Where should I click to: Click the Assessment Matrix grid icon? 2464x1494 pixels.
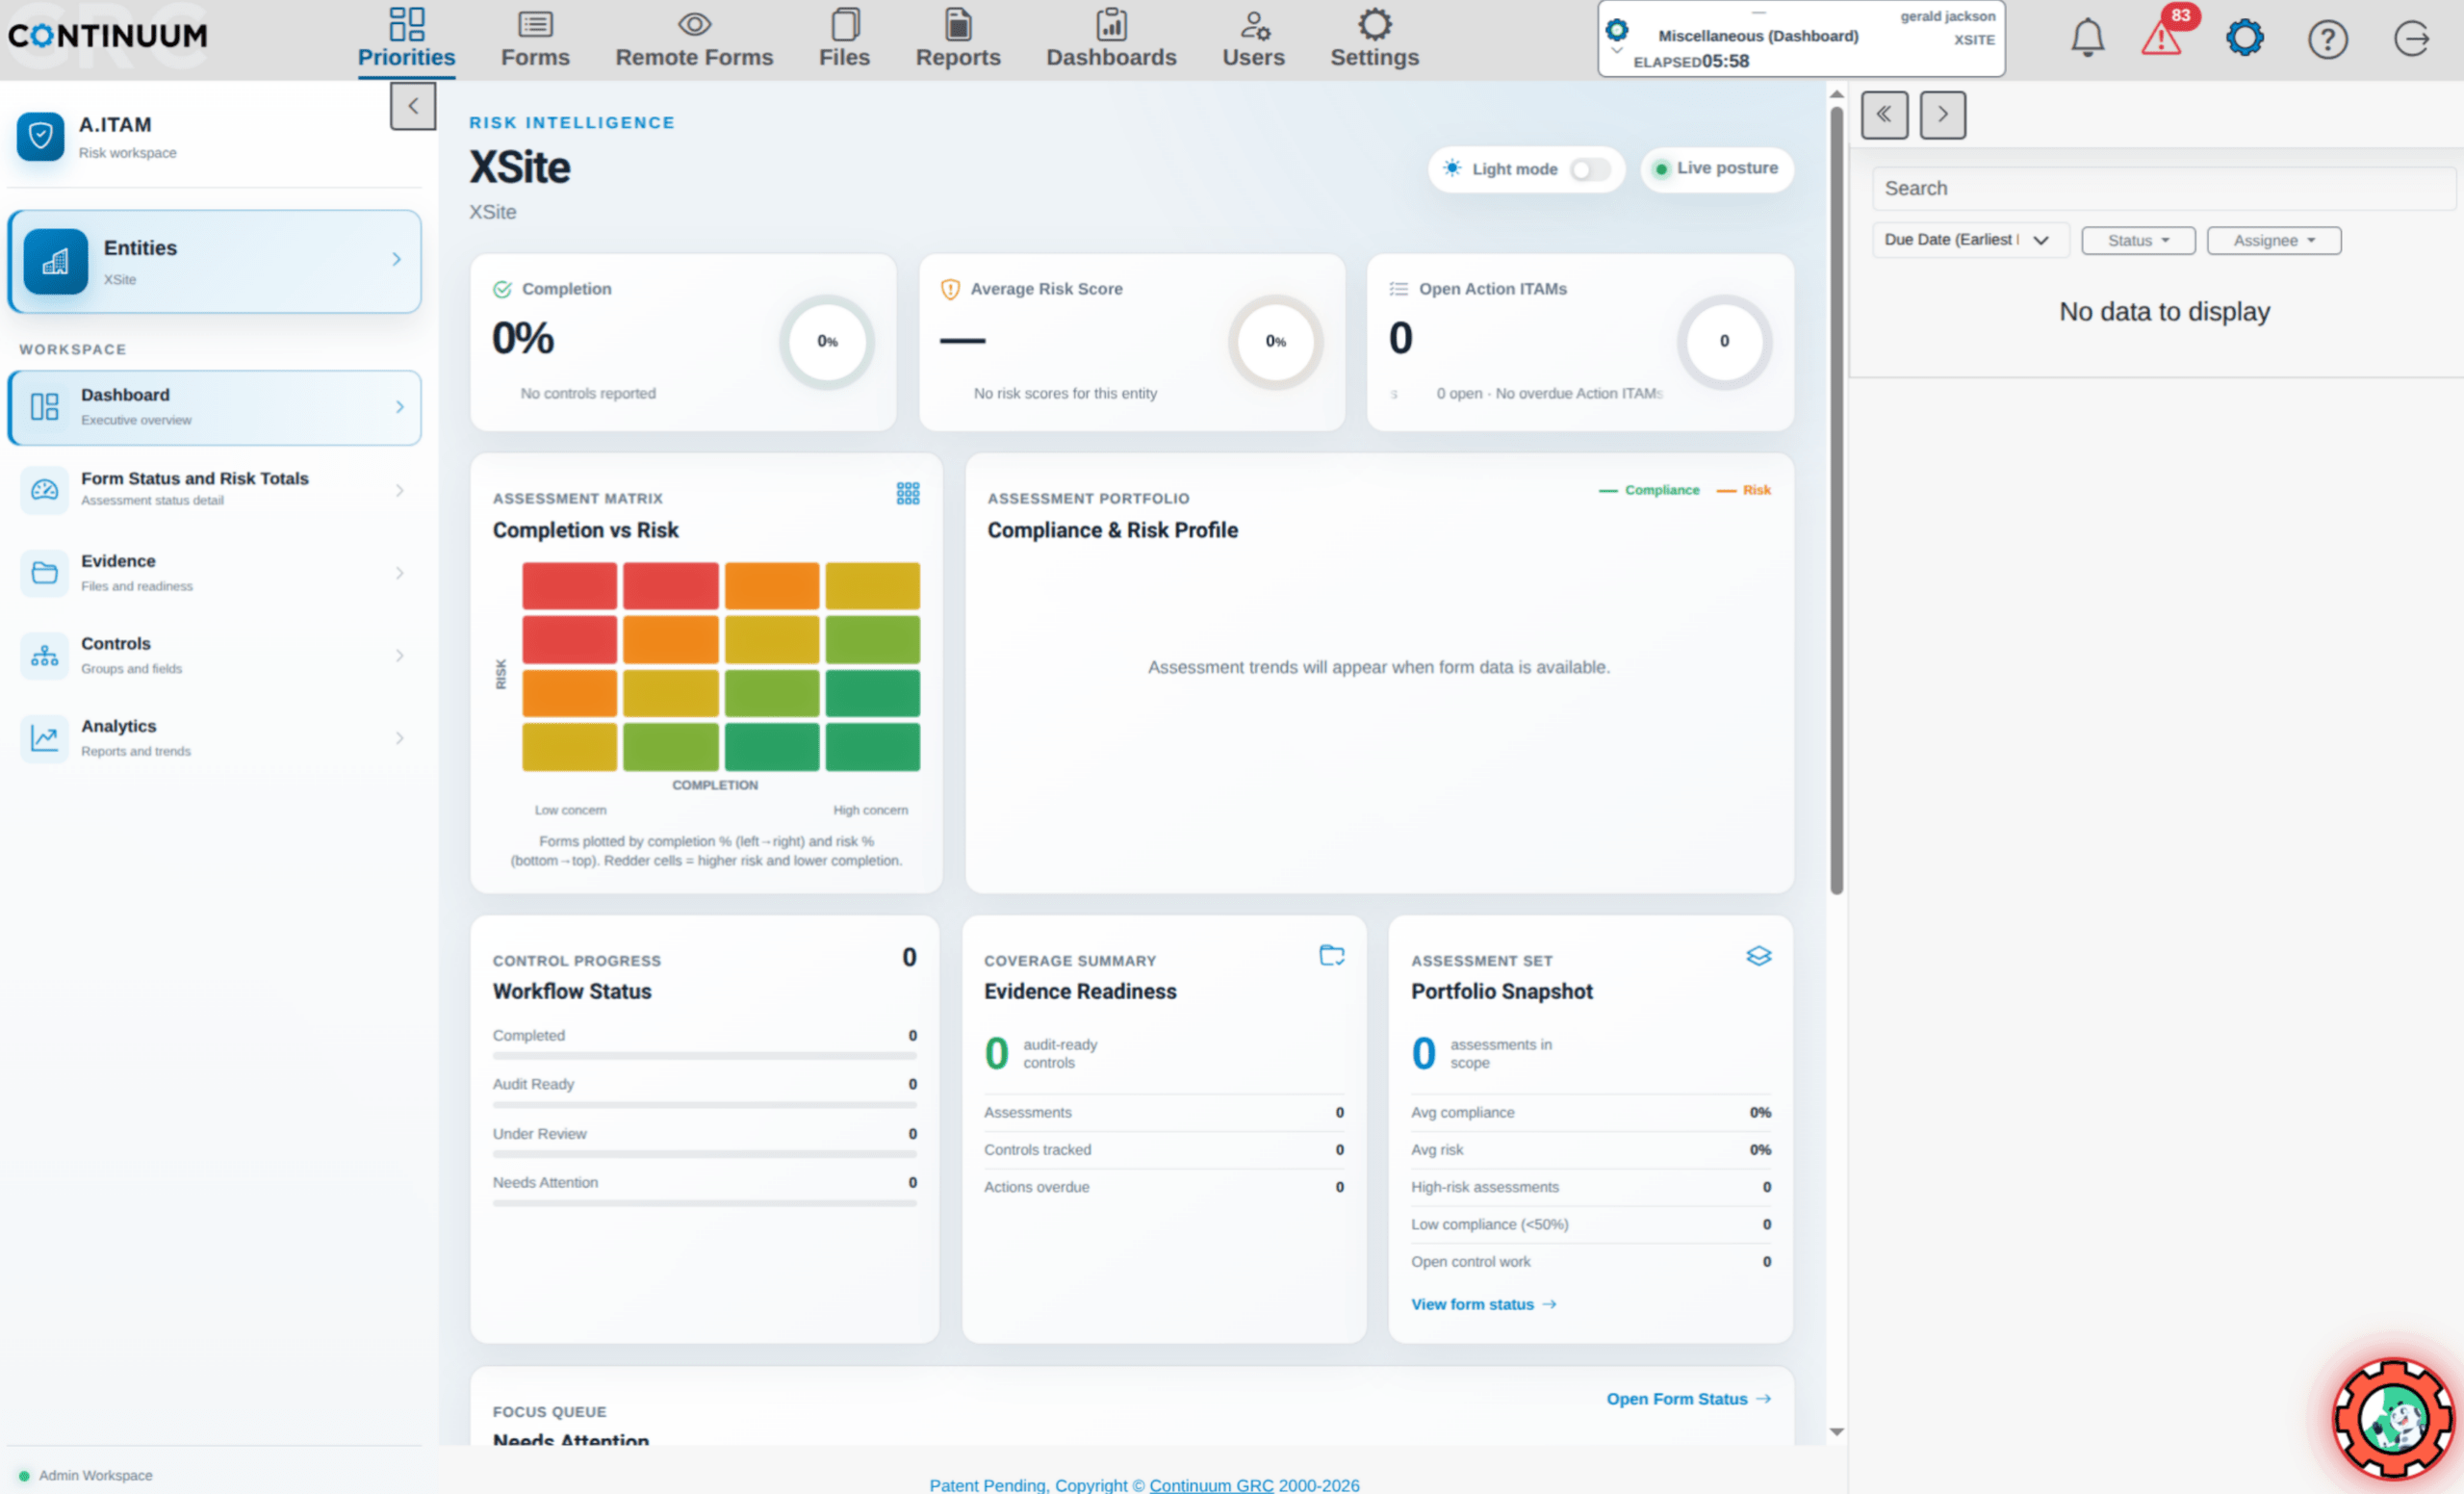[907, 493]
